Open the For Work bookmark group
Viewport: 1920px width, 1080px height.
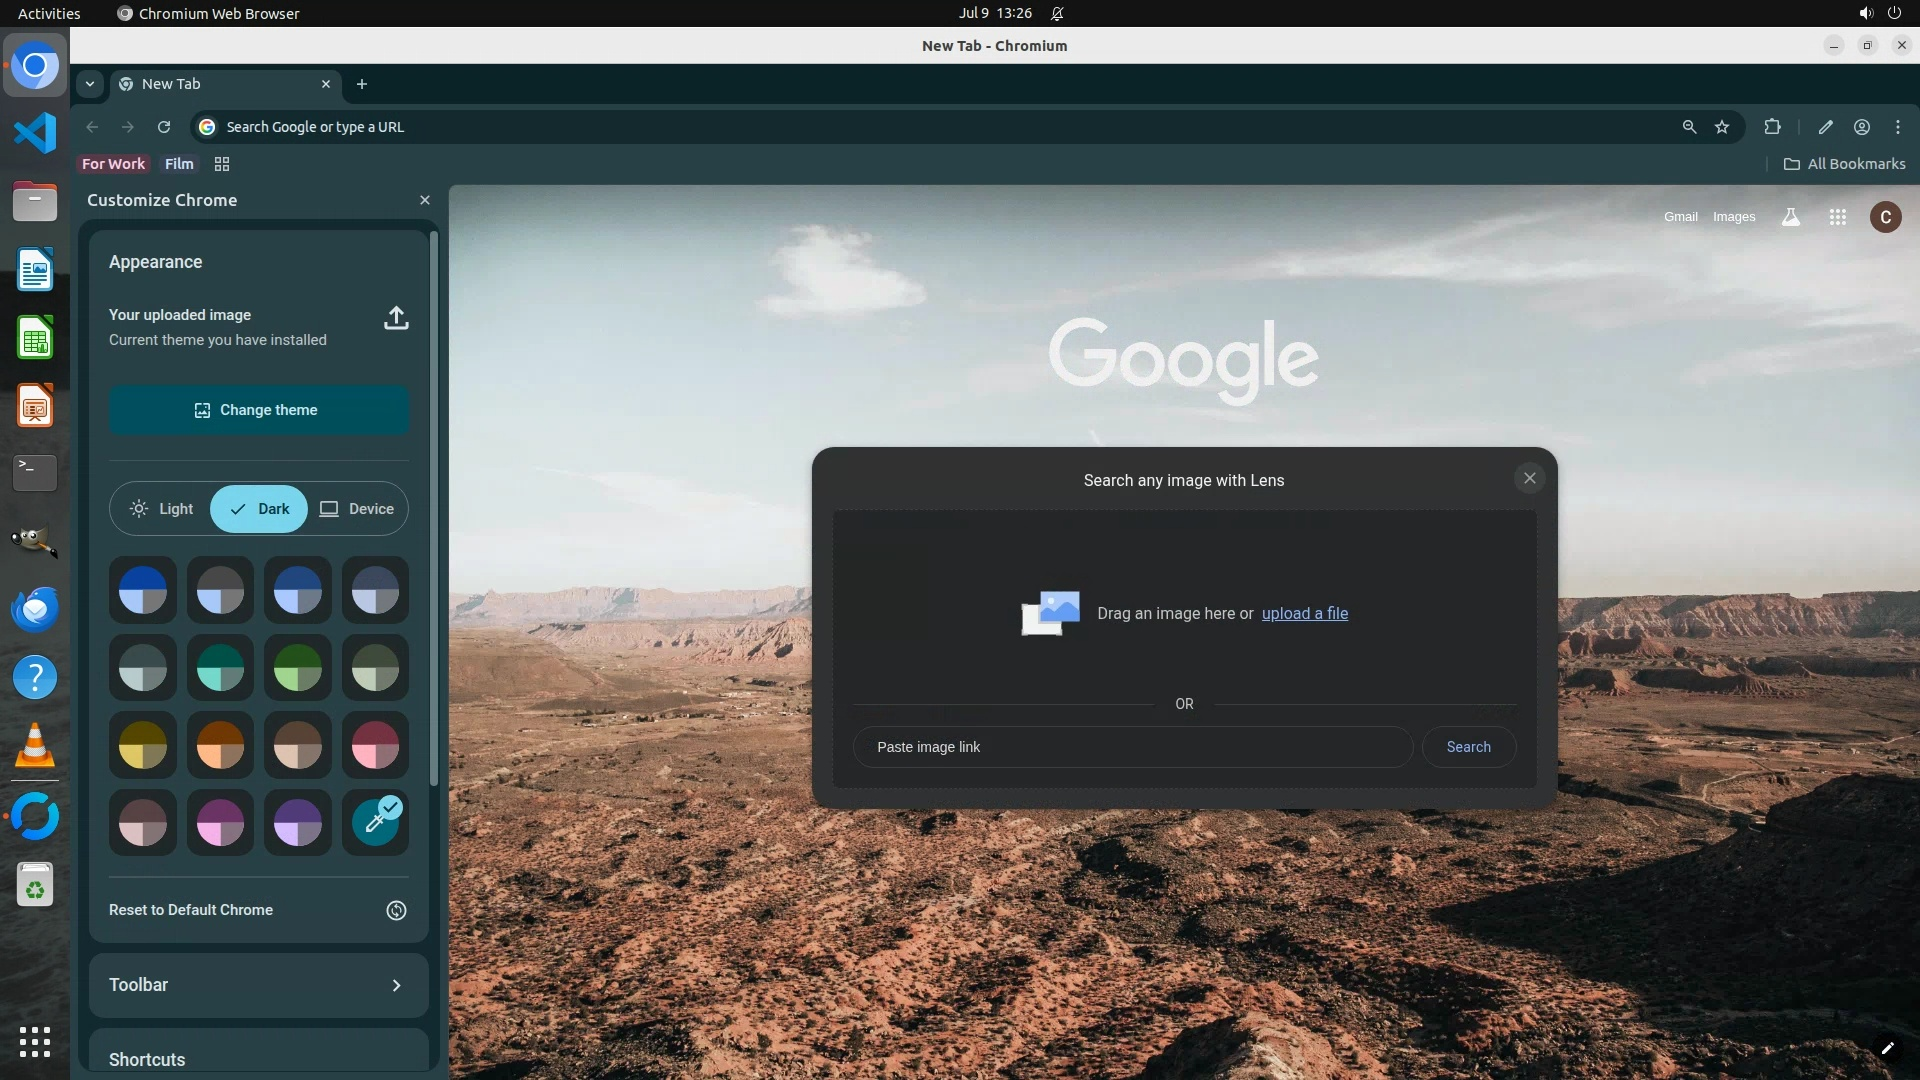pyautogui.click(x=113, y=164)
